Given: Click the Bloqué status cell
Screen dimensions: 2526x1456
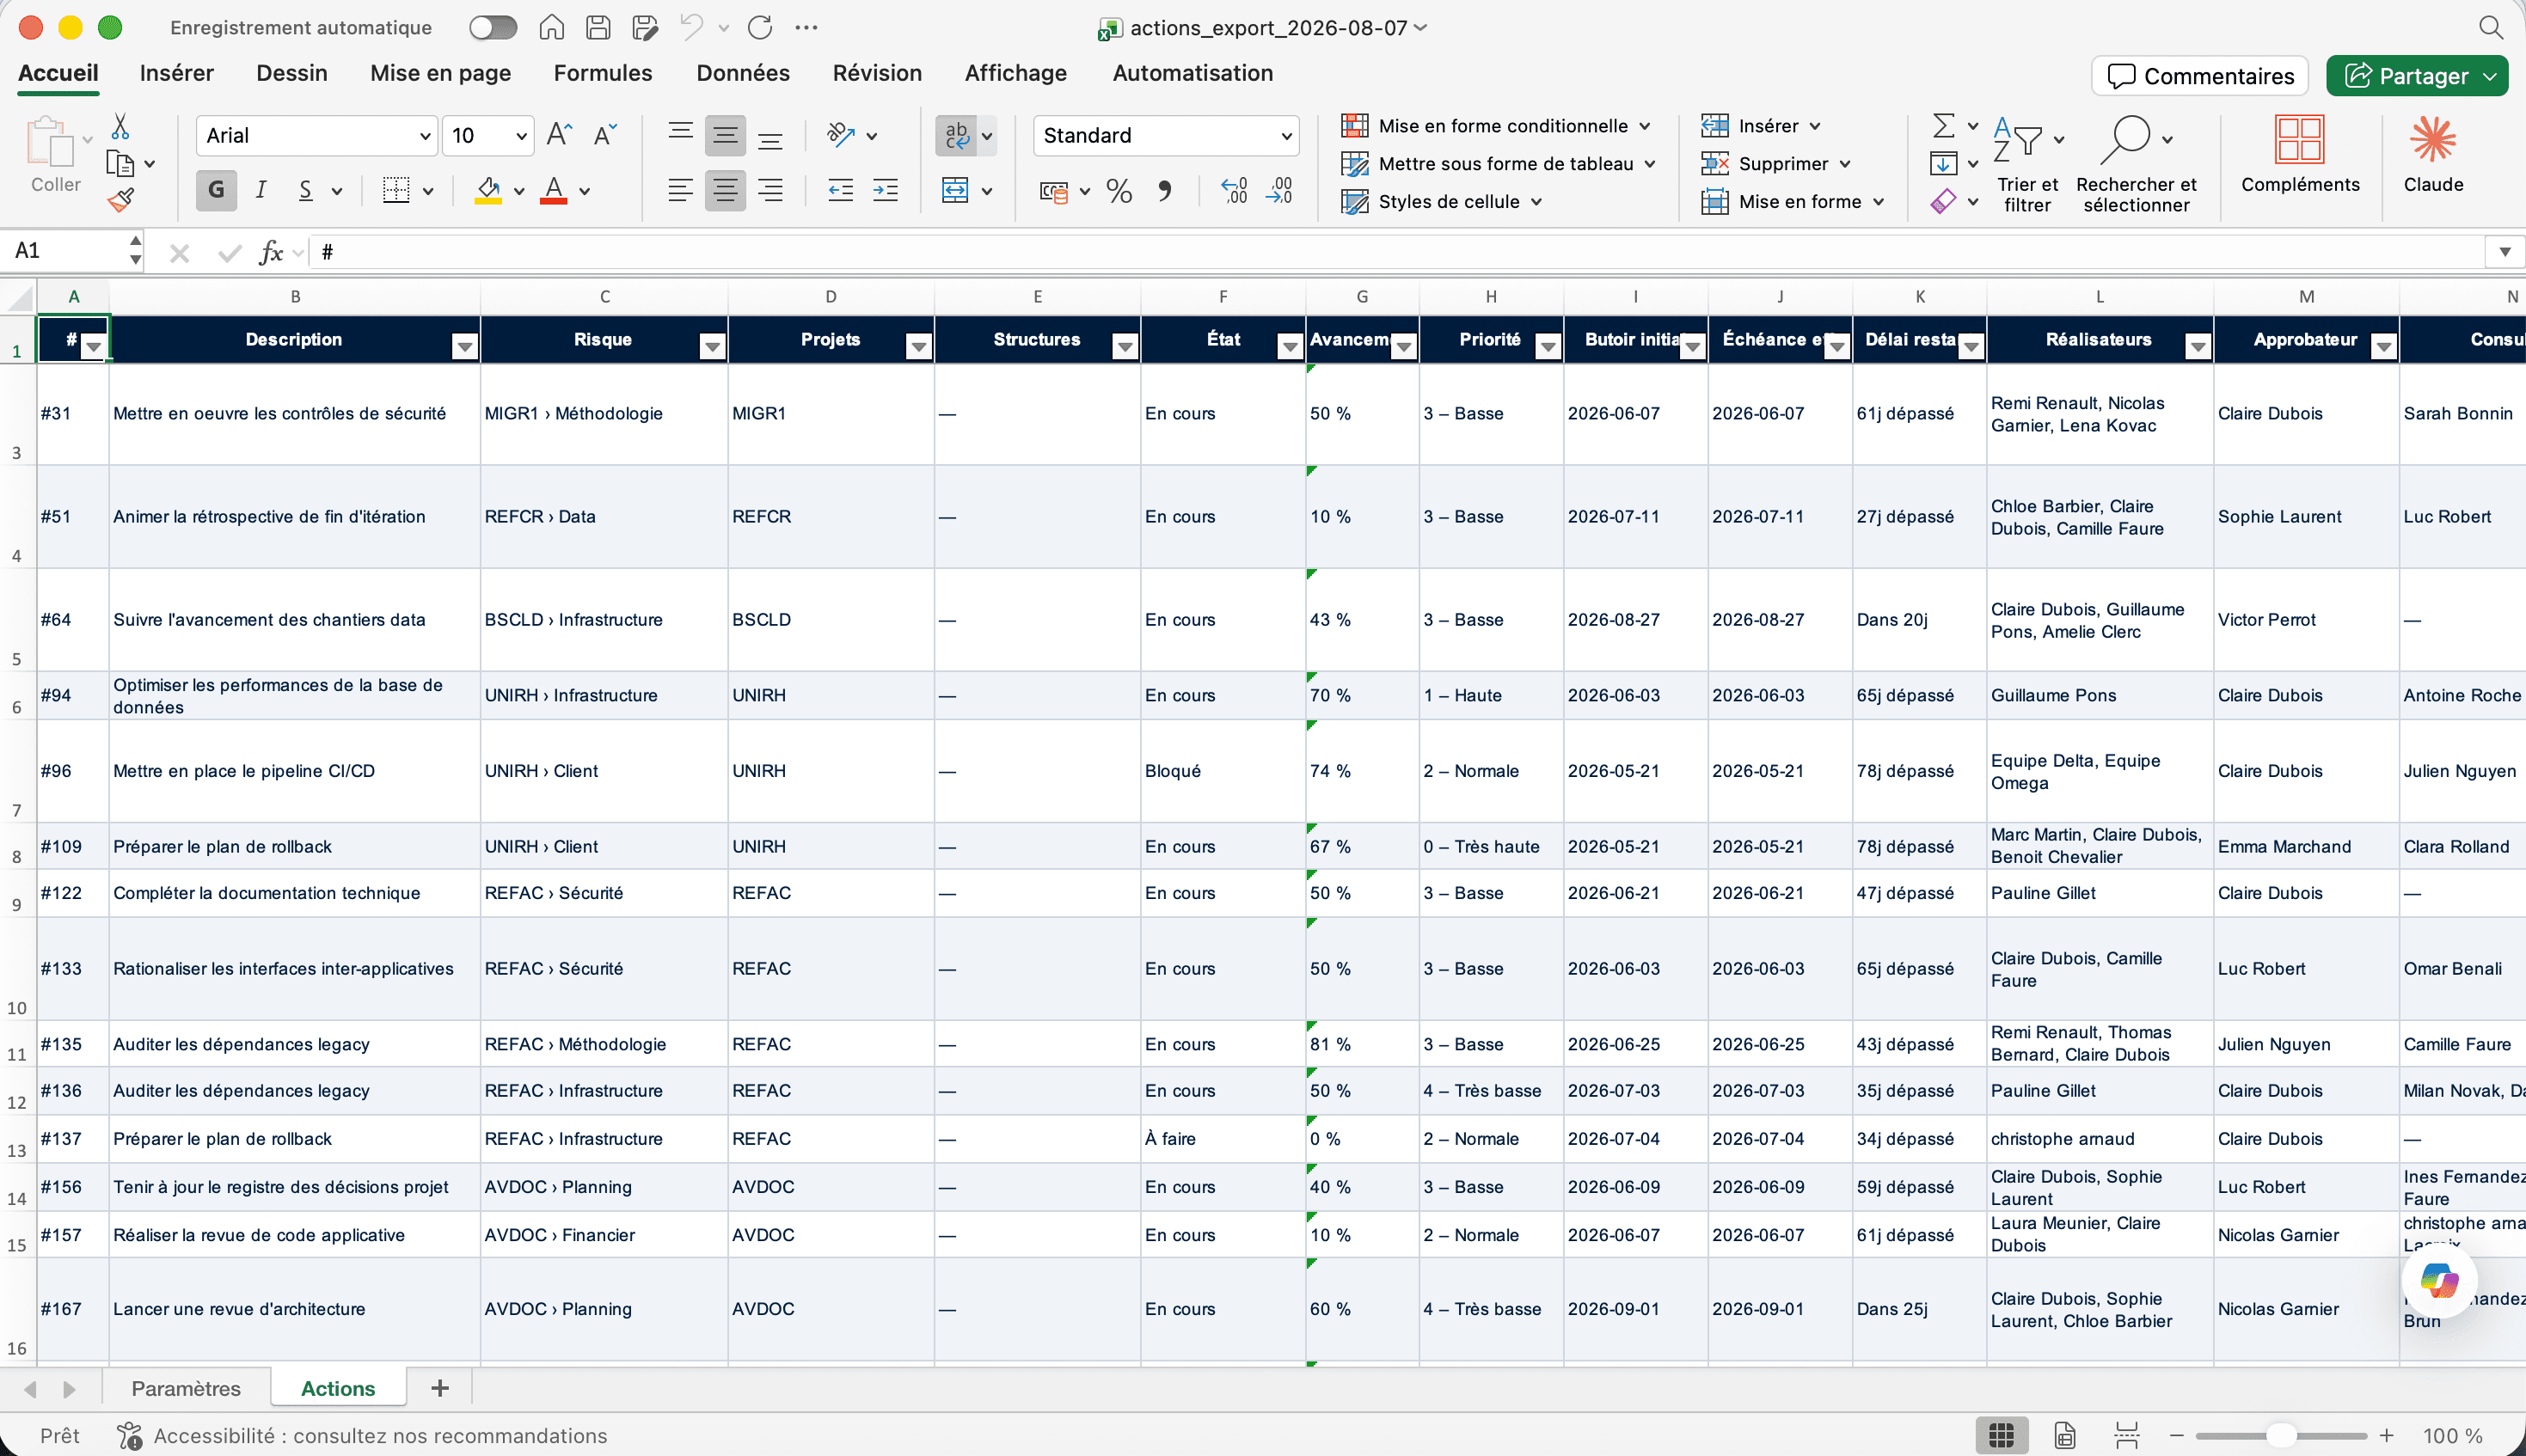Looking at the screenshot, I should [x=1222, y=771].
